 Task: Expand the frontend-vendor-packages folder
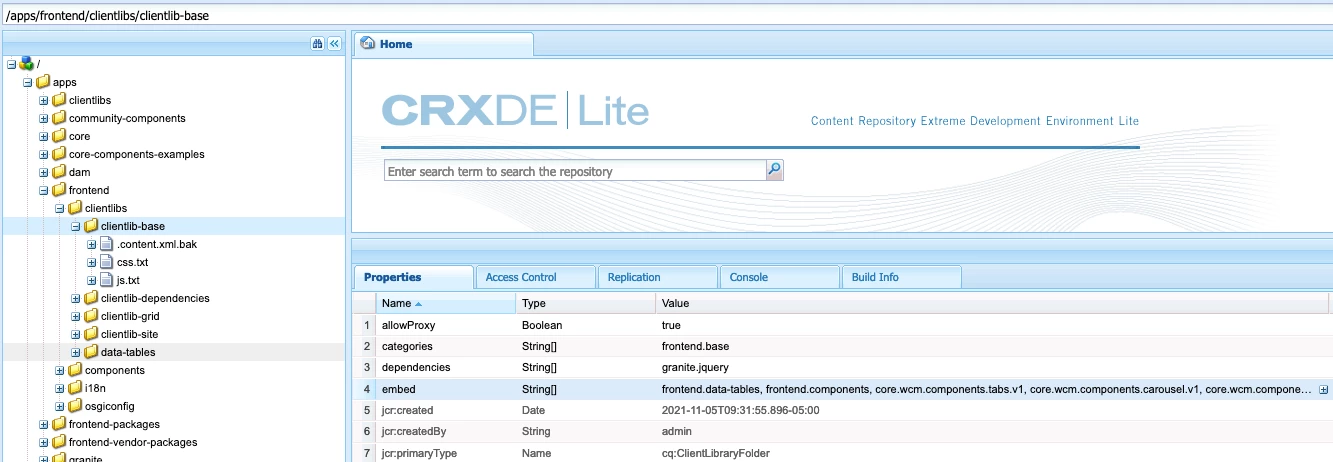(x=44, y=442)
